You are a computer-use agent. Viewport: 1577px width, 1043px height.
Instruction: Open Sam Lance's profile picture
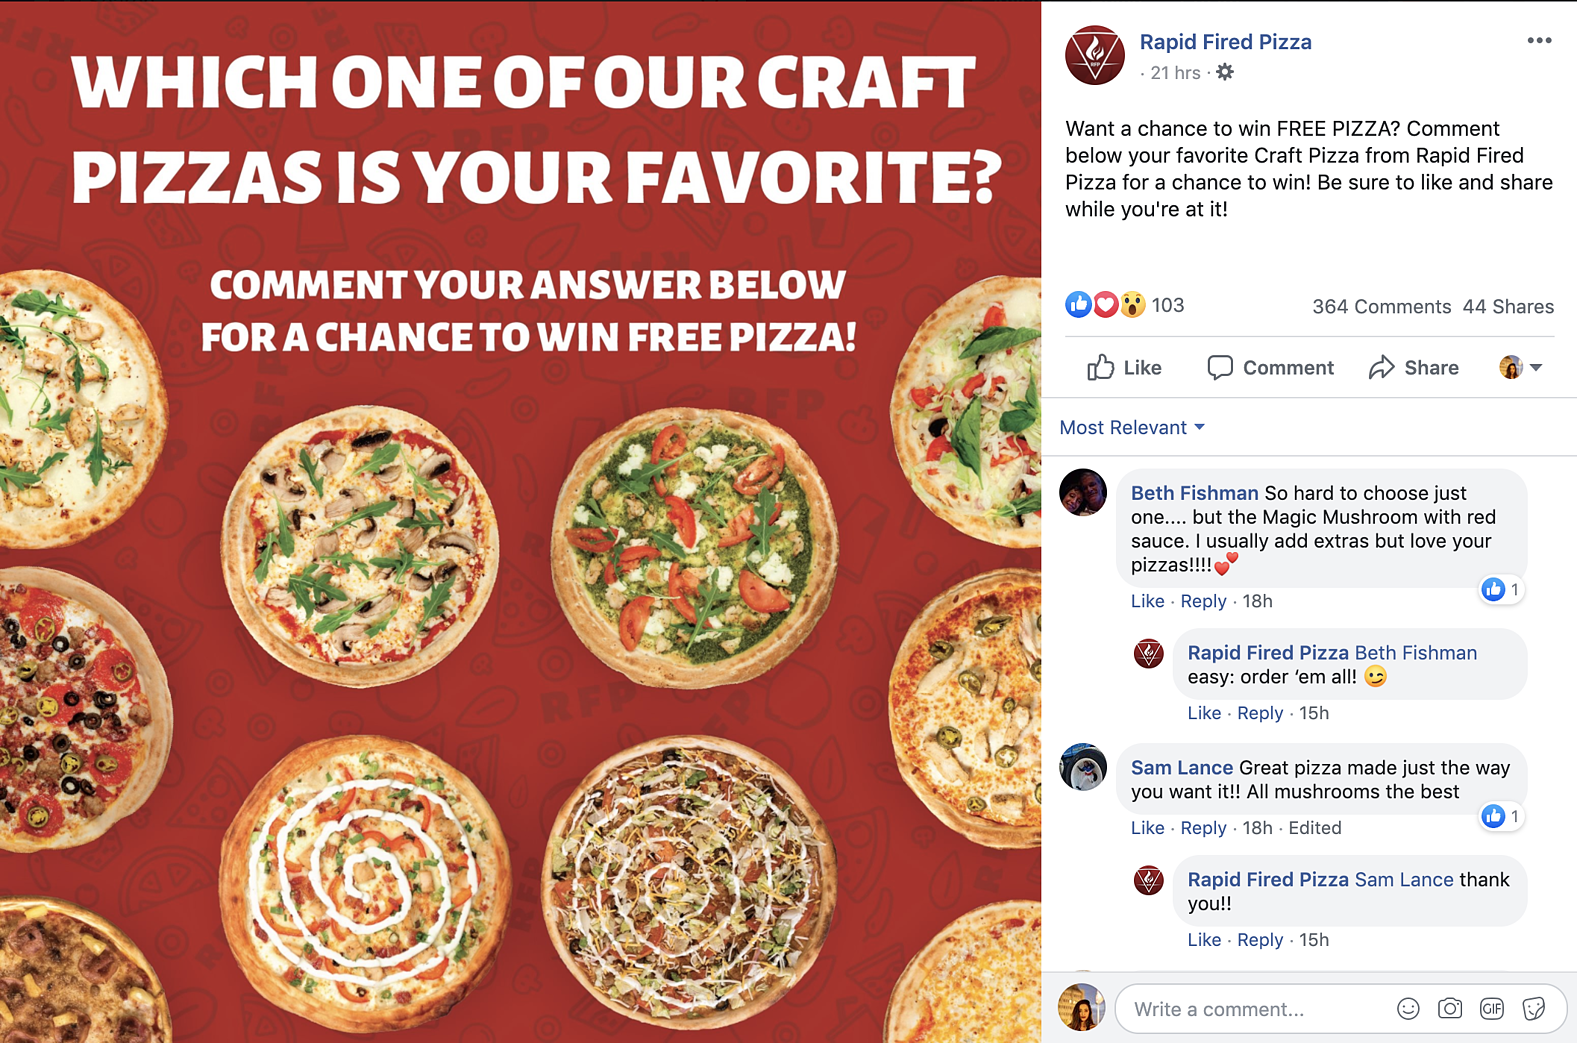point(1083,768)
